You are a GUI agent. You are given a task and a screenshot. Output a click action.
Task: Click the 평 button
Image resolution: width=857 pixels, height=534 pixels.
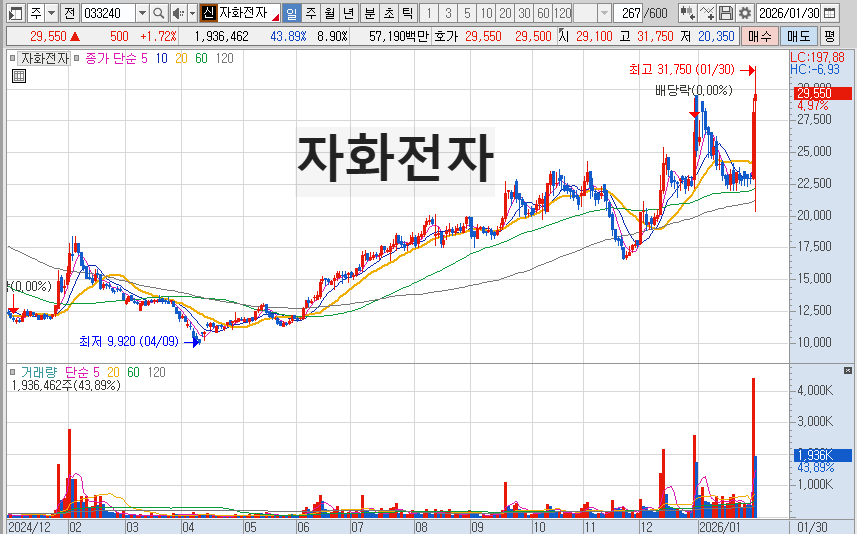[x=829, y=37]
